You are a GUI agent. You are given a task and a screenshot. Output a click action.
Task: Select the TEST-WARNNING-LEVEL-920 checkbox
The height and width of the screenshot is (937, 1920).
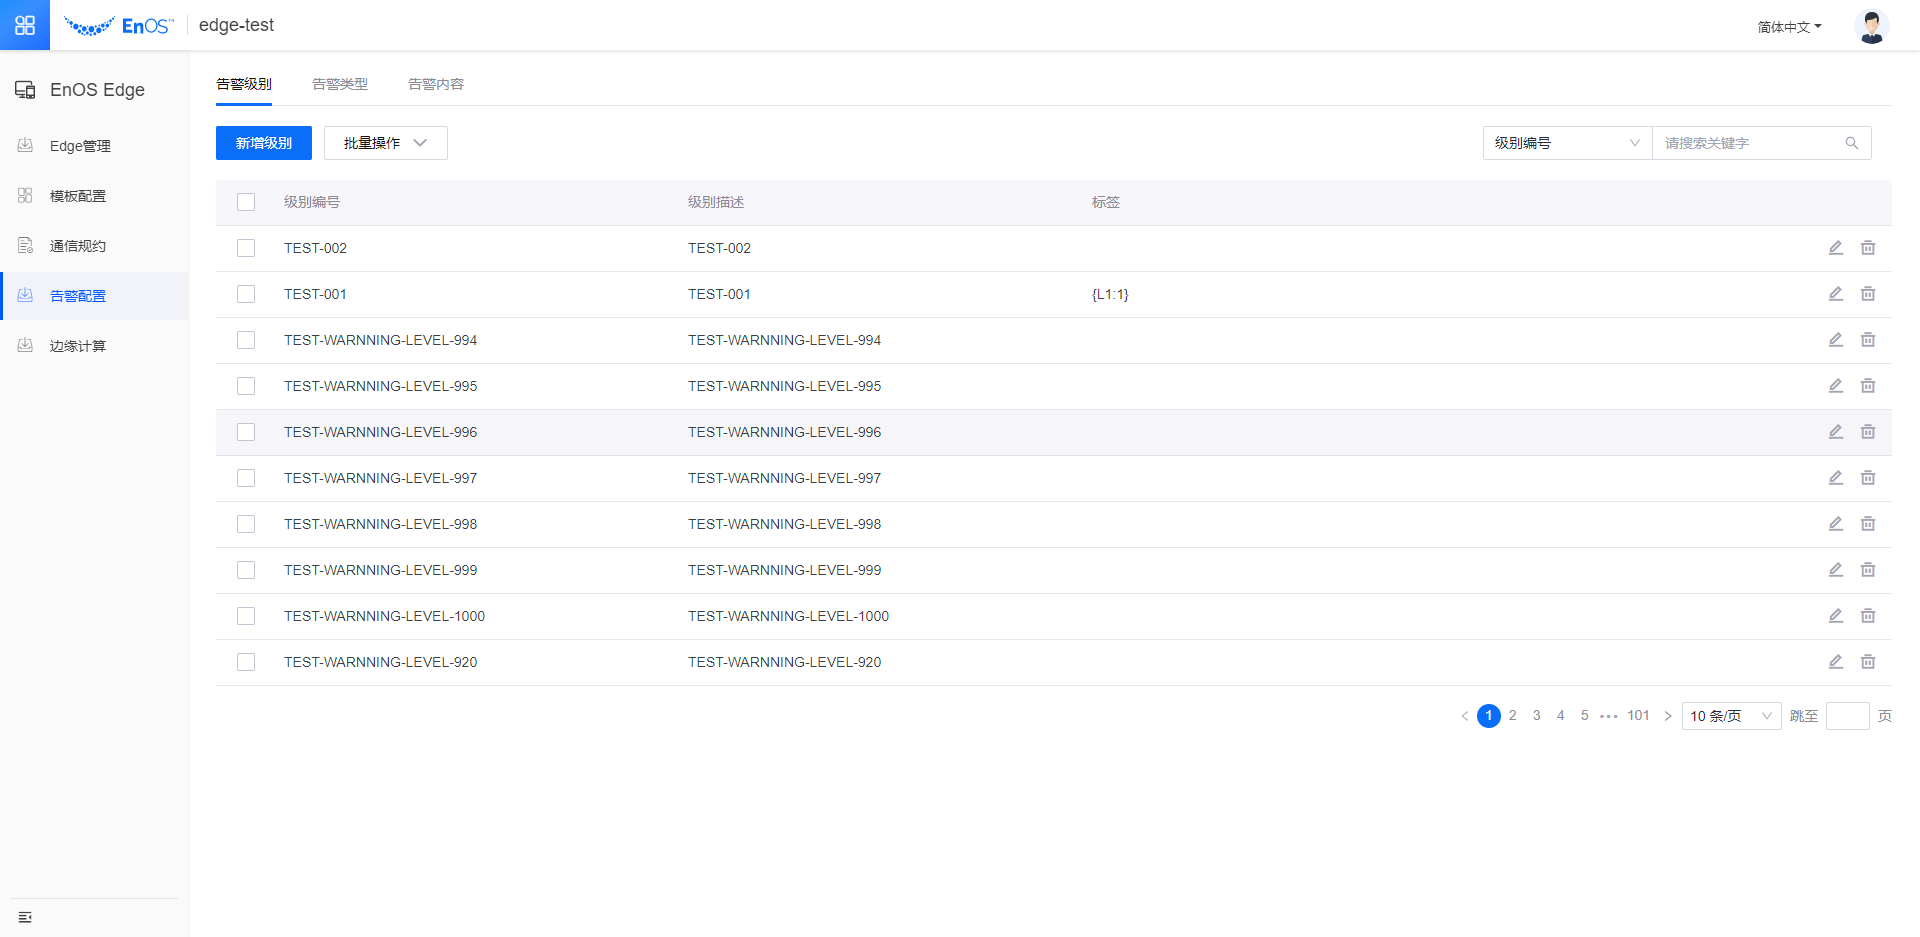pos(246,662)
